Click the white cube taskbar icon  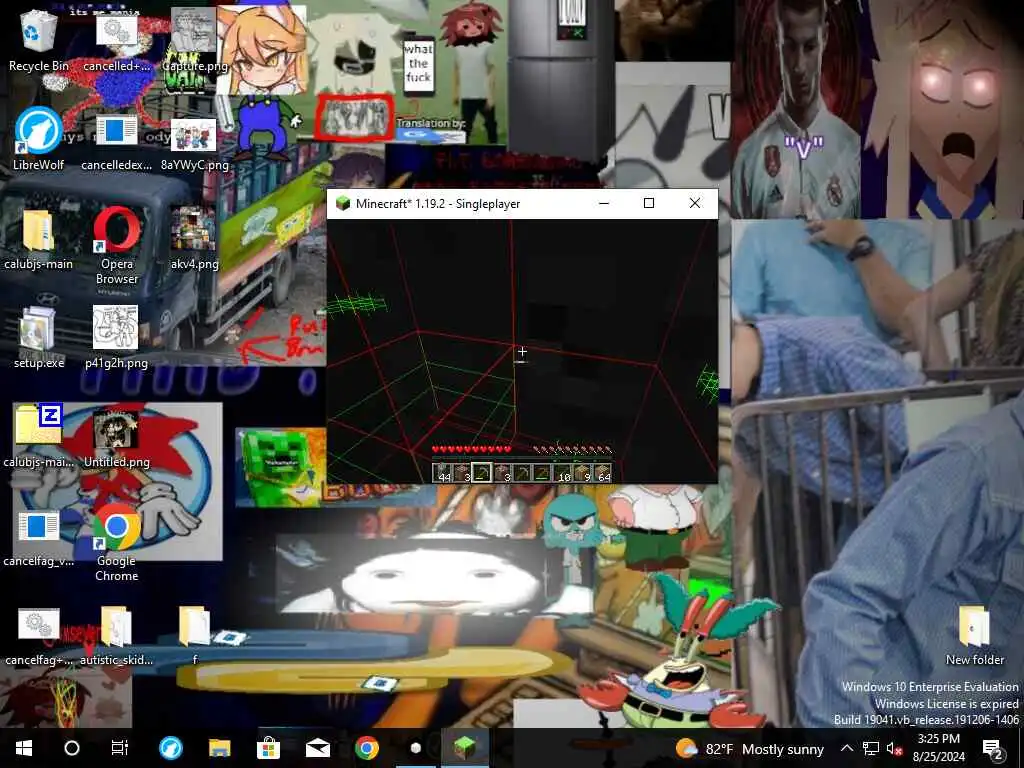(415, 748)
